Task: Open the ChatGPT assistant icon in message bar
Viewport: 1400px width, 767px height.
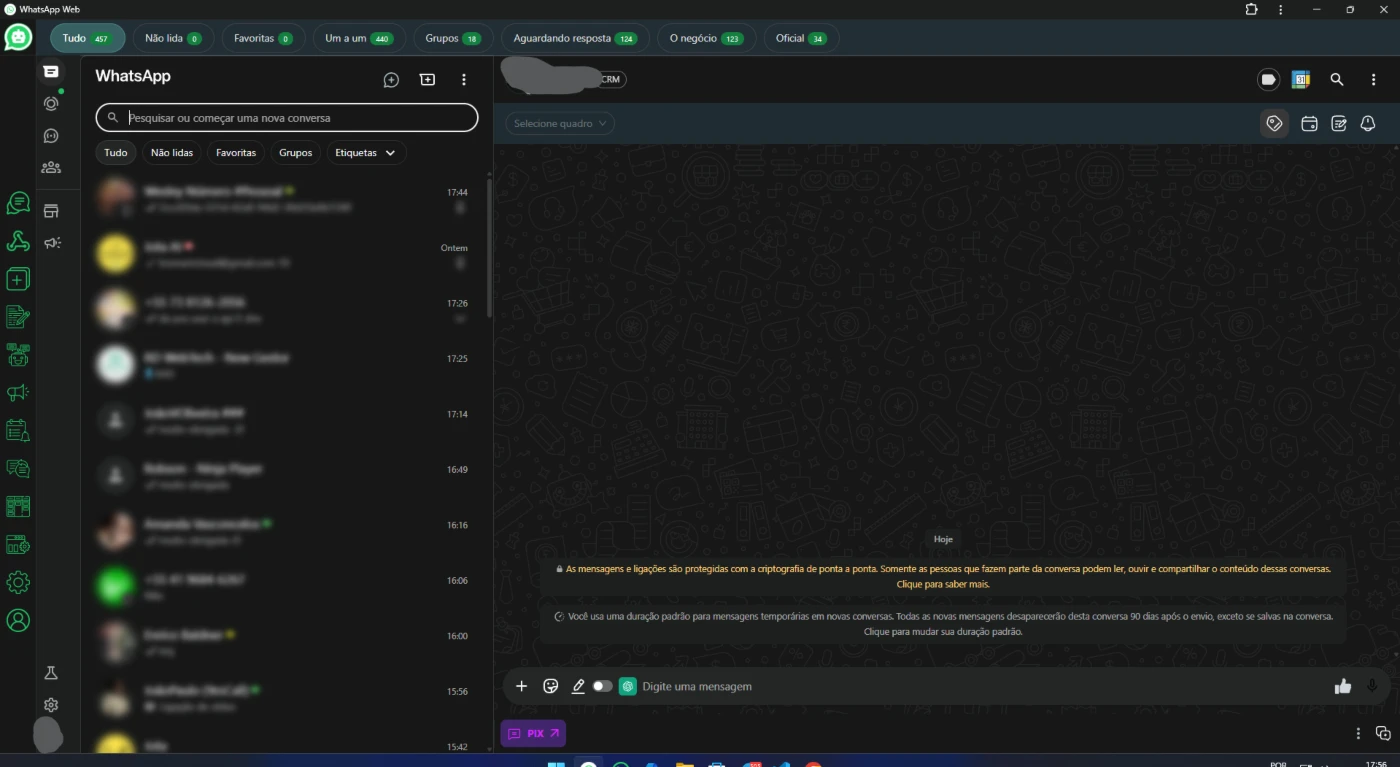Action: tap(628, 686)
